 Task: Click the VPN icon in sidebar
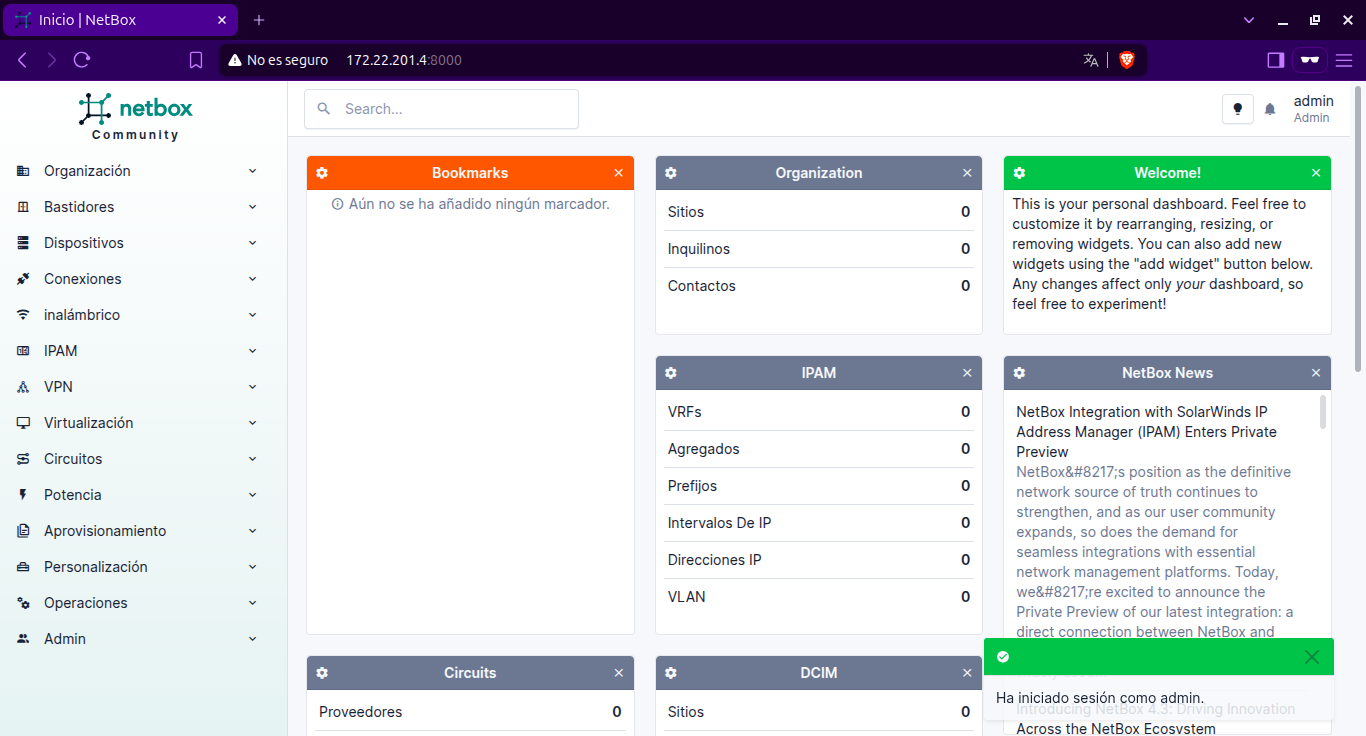[x=23, y=387]
